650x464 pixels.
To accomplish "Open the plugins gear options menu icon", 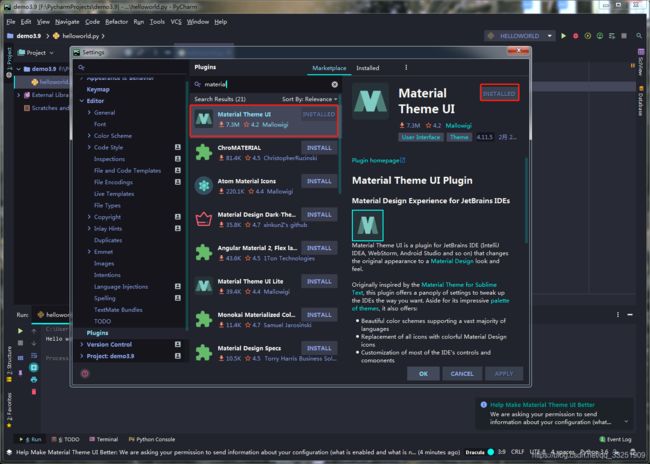I will [406, 68].
